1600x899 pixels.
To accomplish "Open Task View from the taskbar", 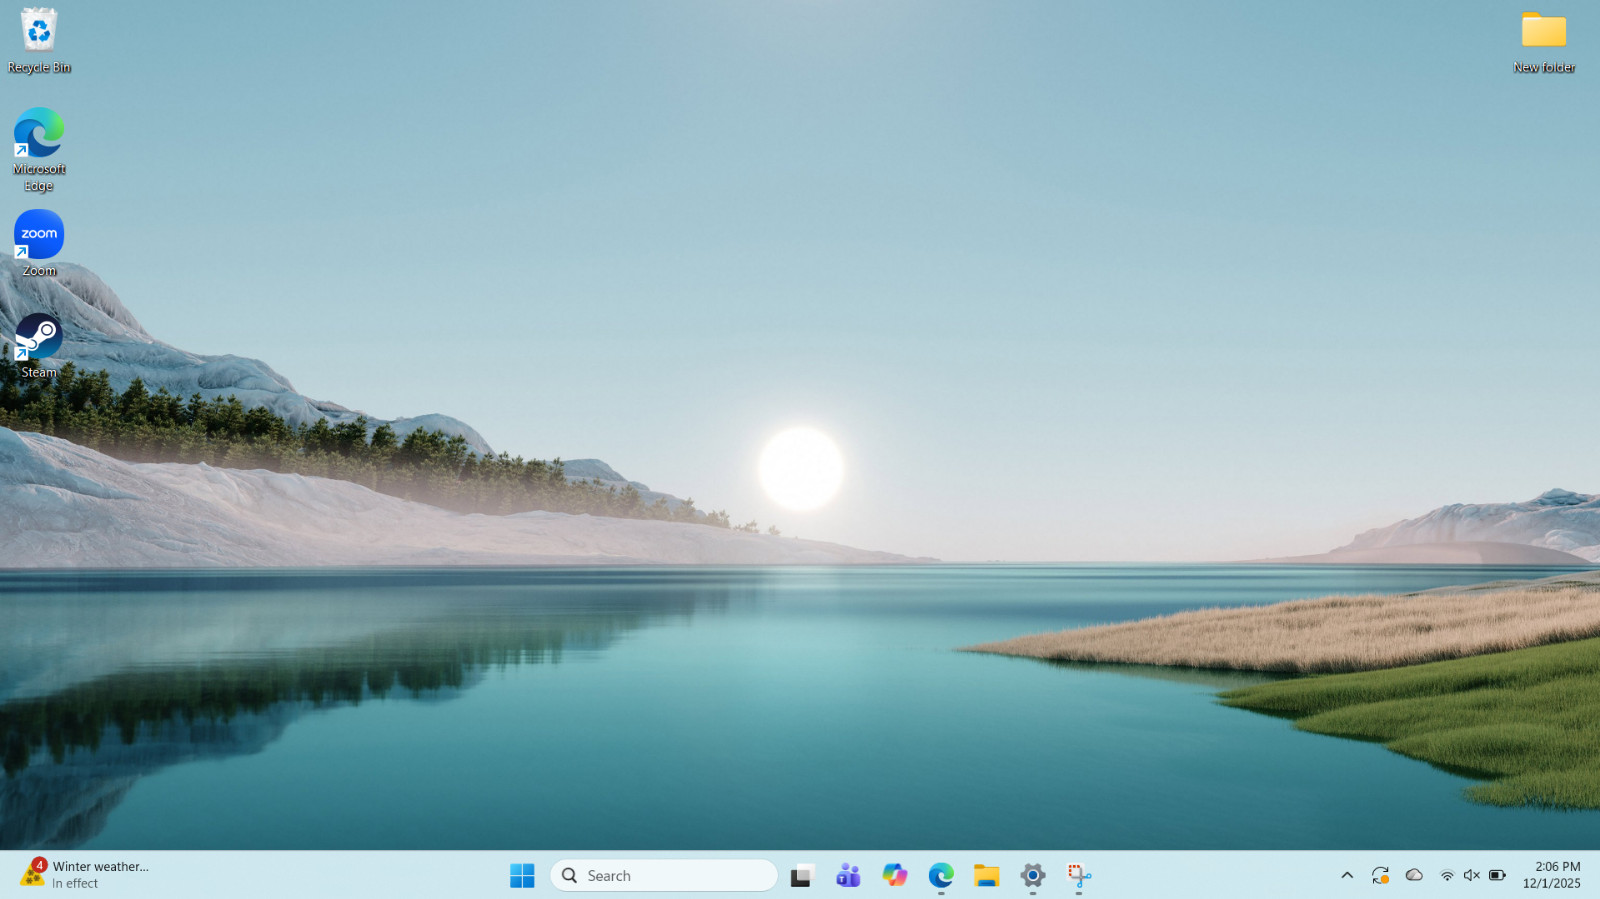I will [x=802, y=876].
